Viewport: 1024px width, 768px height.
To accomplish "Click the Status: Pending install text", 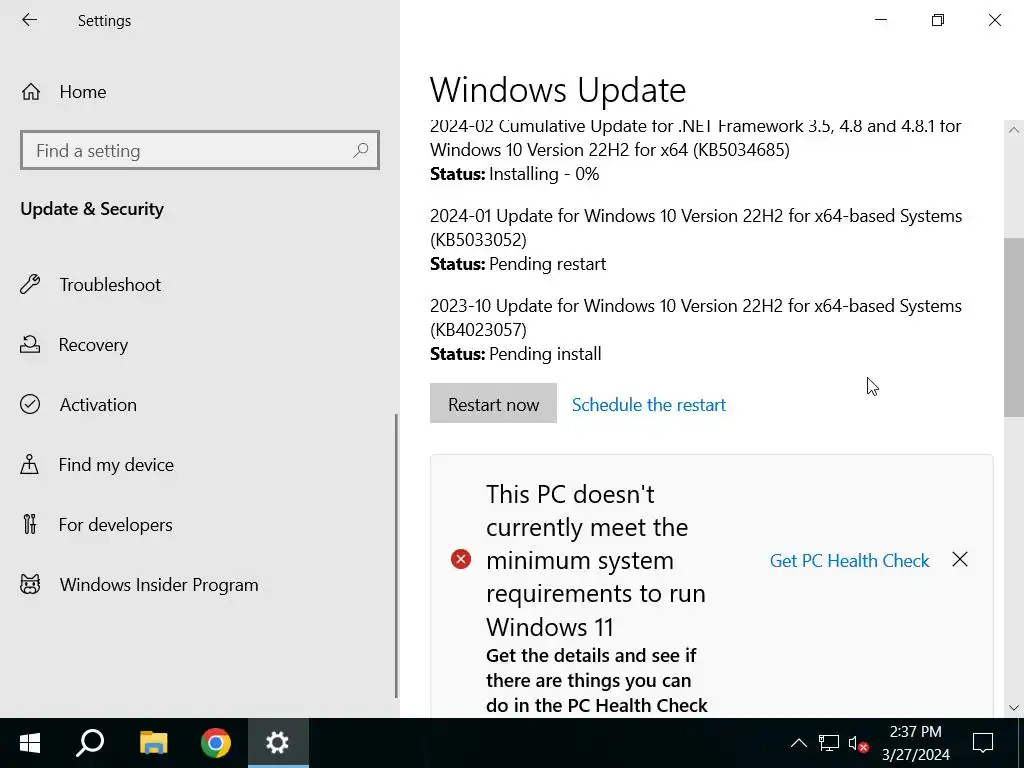I will [515, 354].
